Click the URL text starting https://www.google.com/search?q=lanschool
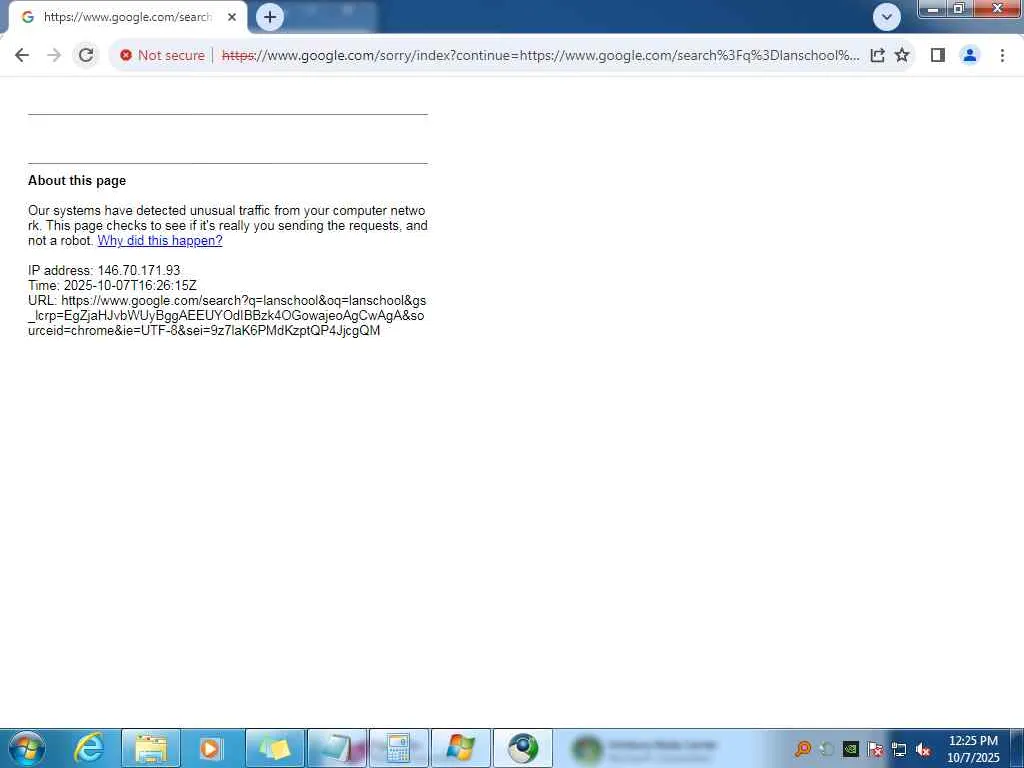1024x768 pixels. point(227,315)
